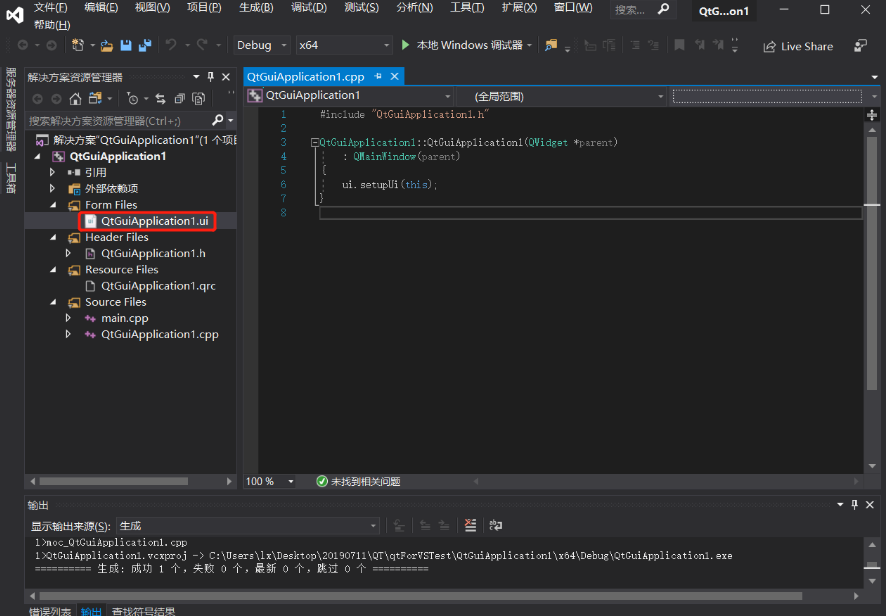Save the current file with floppy icon

pyautogui.click(x=126, y=46)
